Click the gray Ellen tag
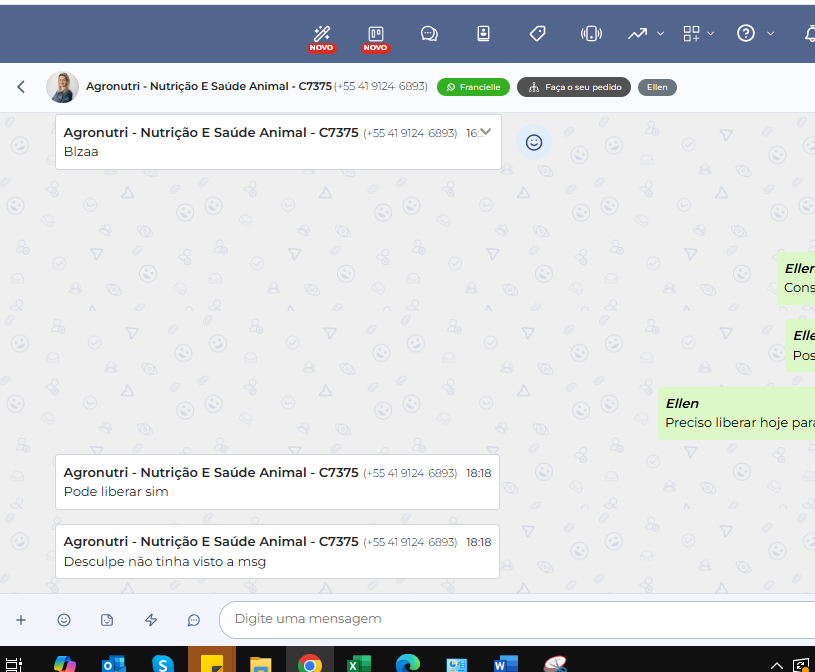This screenshot has height=672, width=815. tap(657, 87)
